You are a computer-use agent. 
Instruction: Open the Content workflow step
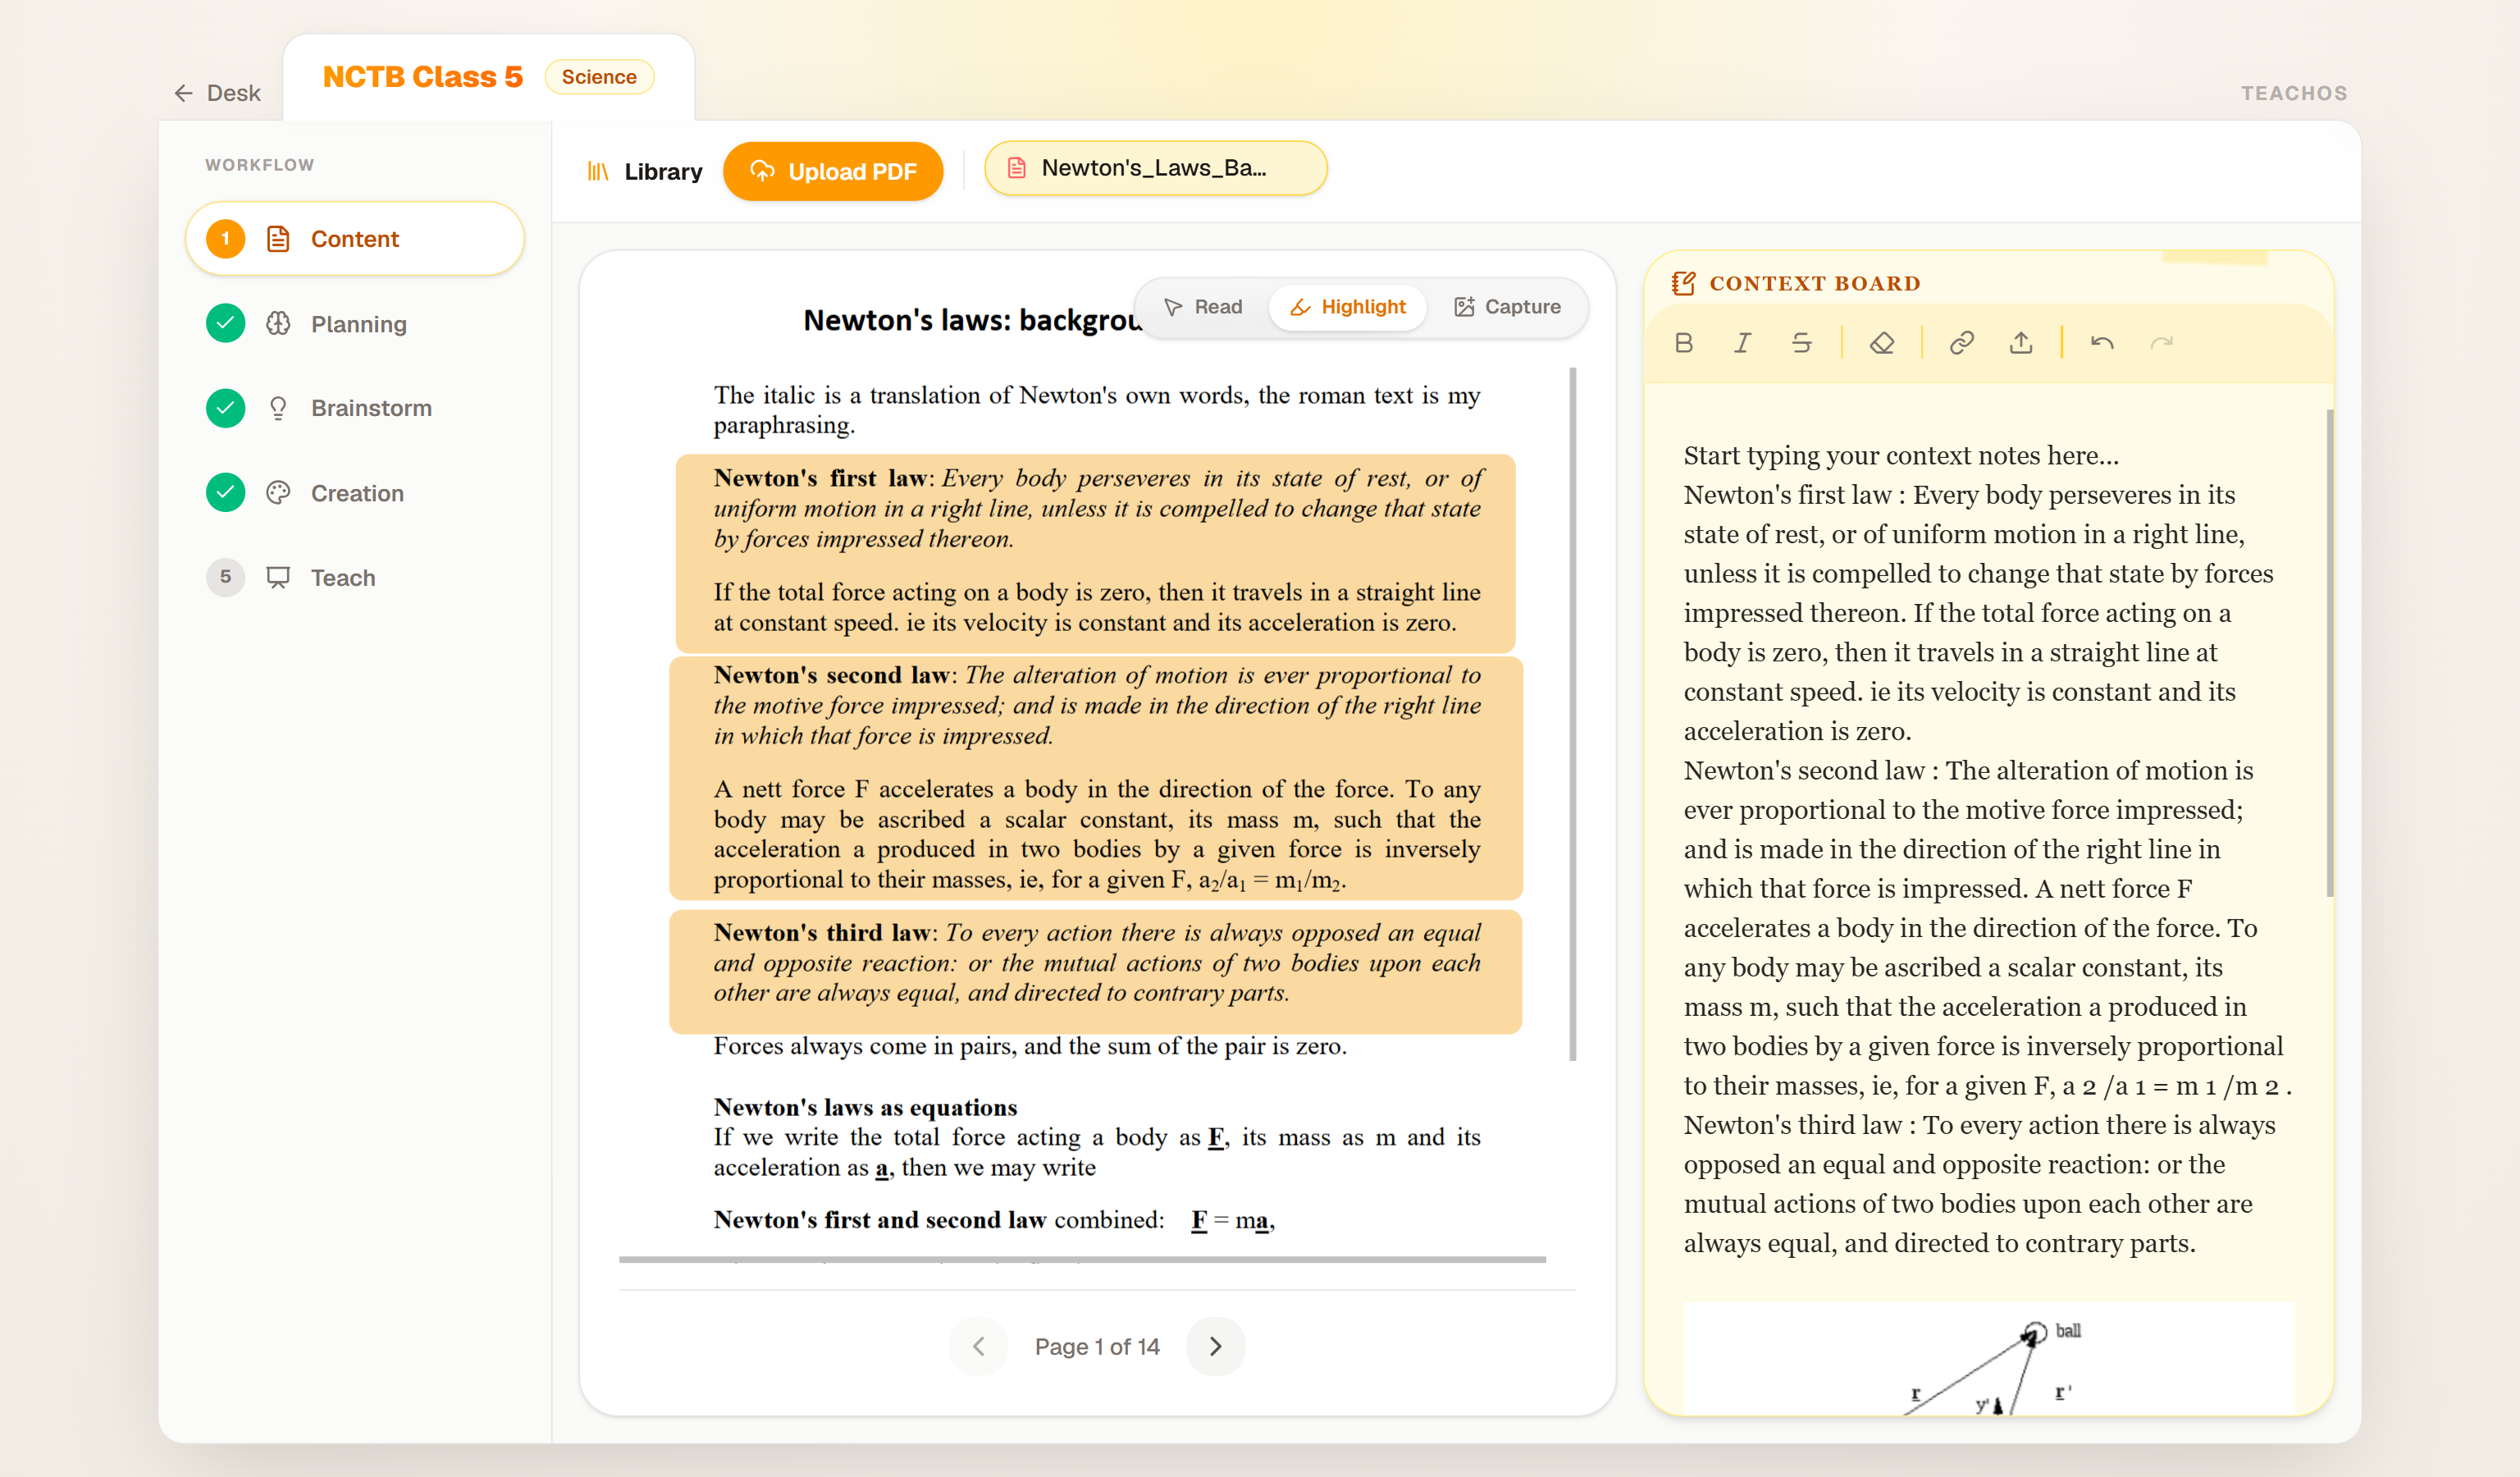click(355, 239)
